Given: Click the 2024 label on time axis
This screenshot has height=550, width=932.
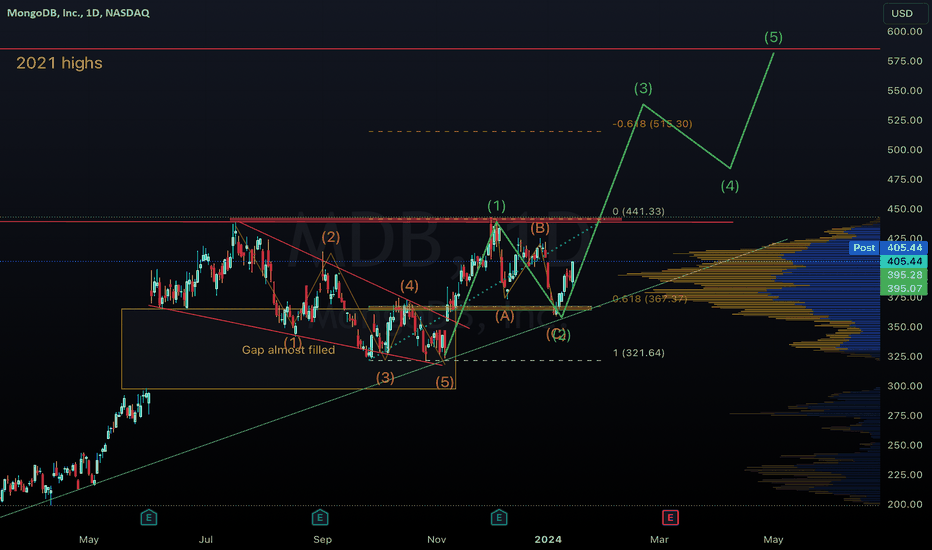Looking at the screenshot, I should (x=547, y=539).
